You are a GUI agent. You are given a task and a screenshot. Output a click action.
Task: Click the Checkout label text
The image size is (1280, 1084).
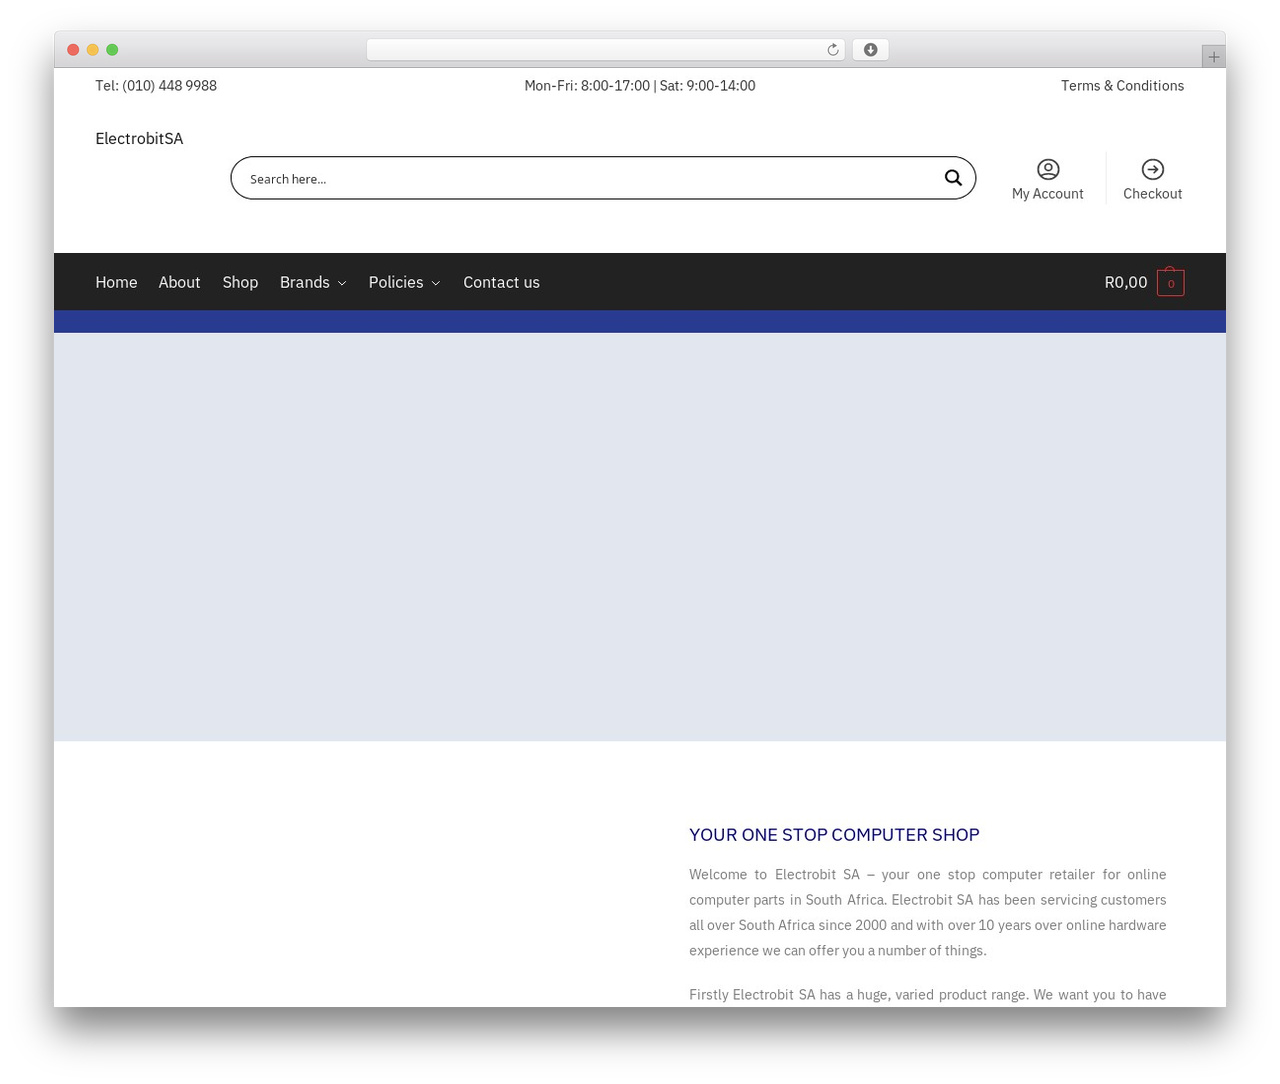1153,194
